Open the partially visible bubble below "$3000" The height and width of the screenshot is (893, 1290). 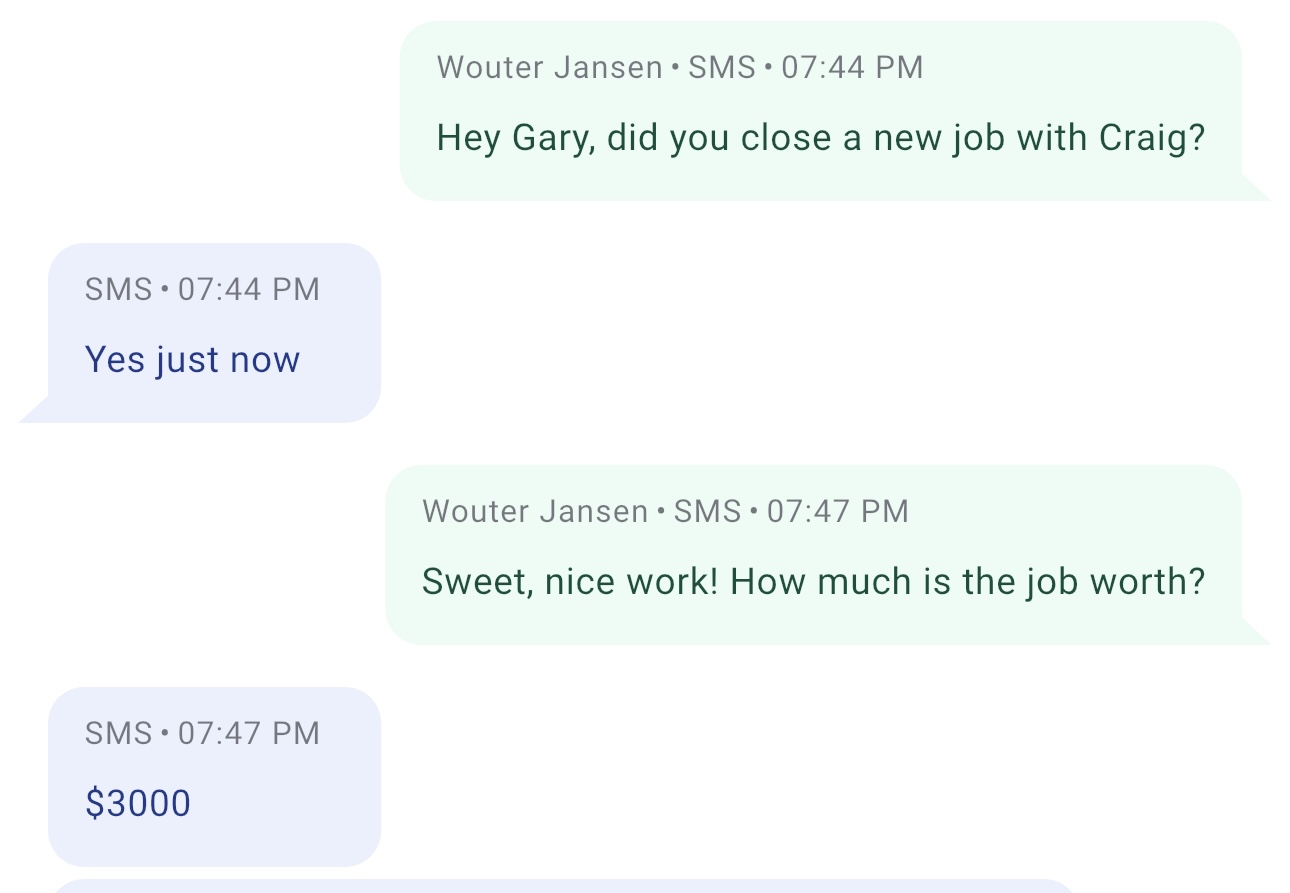point(560,886)
